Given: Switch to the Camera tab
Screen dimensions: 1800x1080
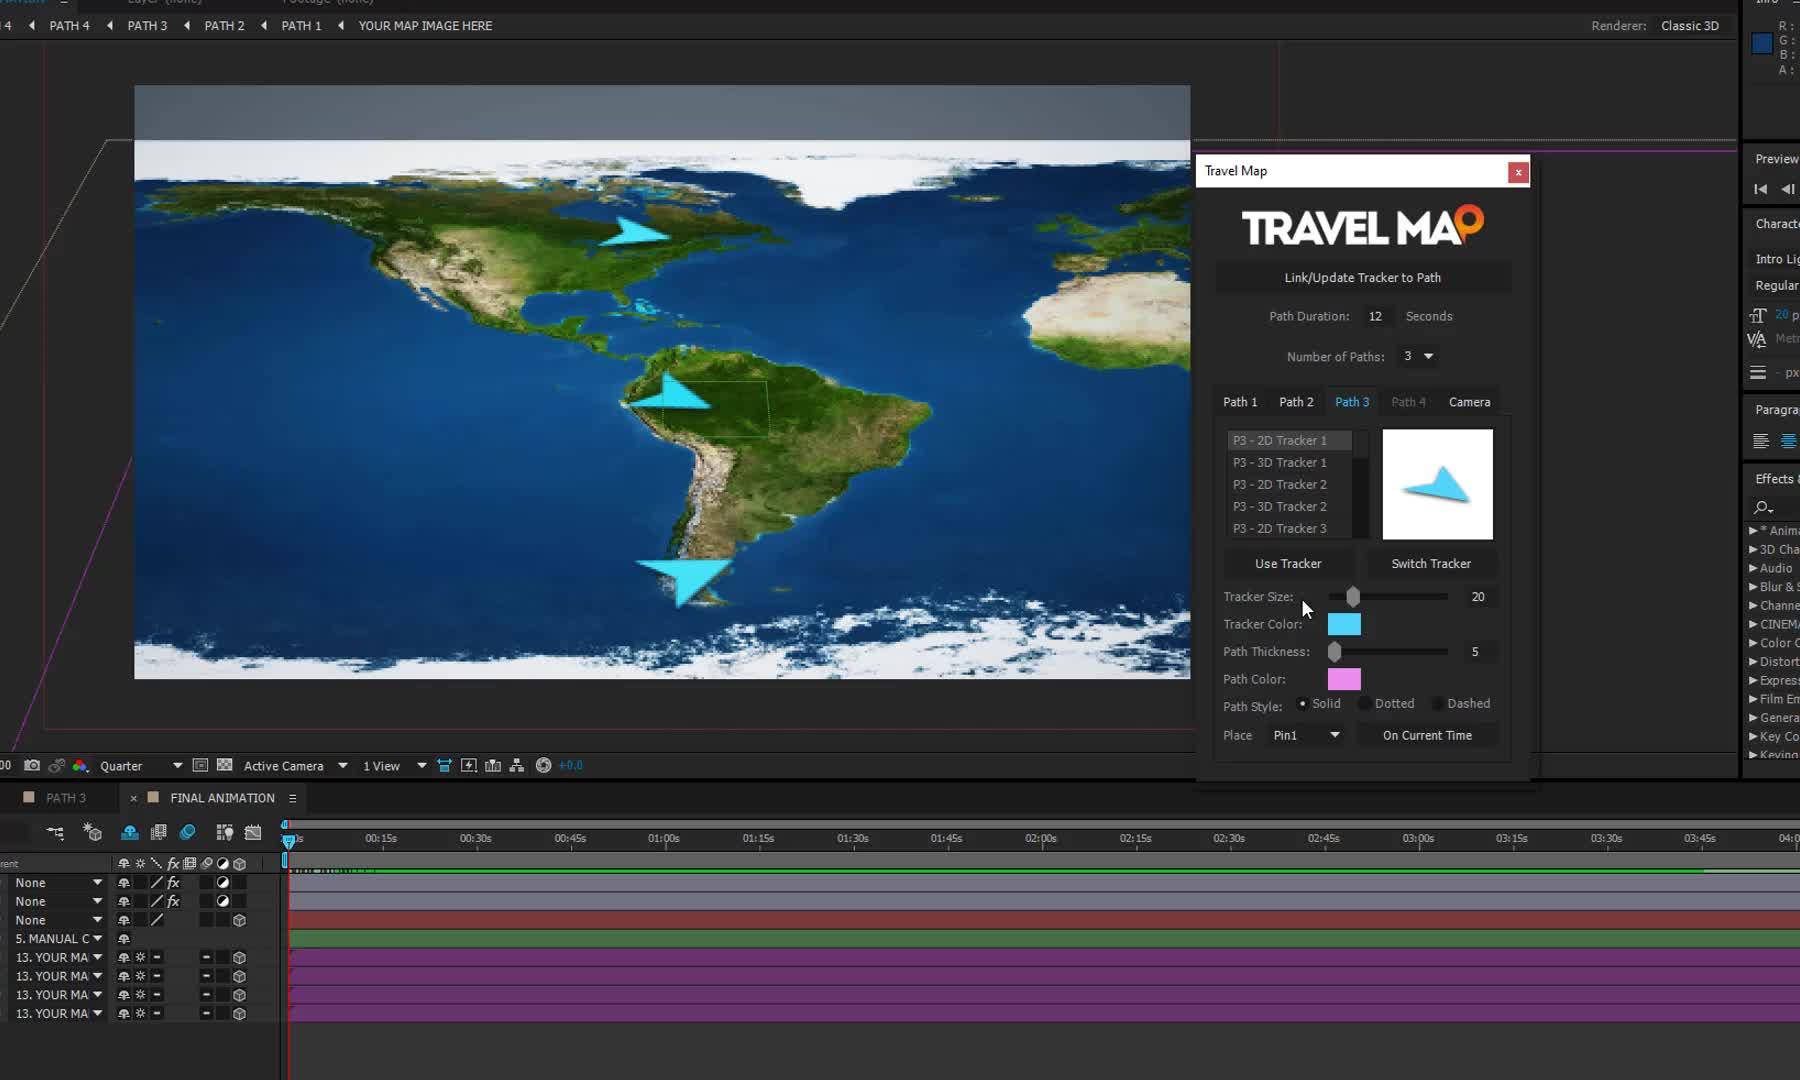Looking at the screenshot, I should (x=1469, y=402).
